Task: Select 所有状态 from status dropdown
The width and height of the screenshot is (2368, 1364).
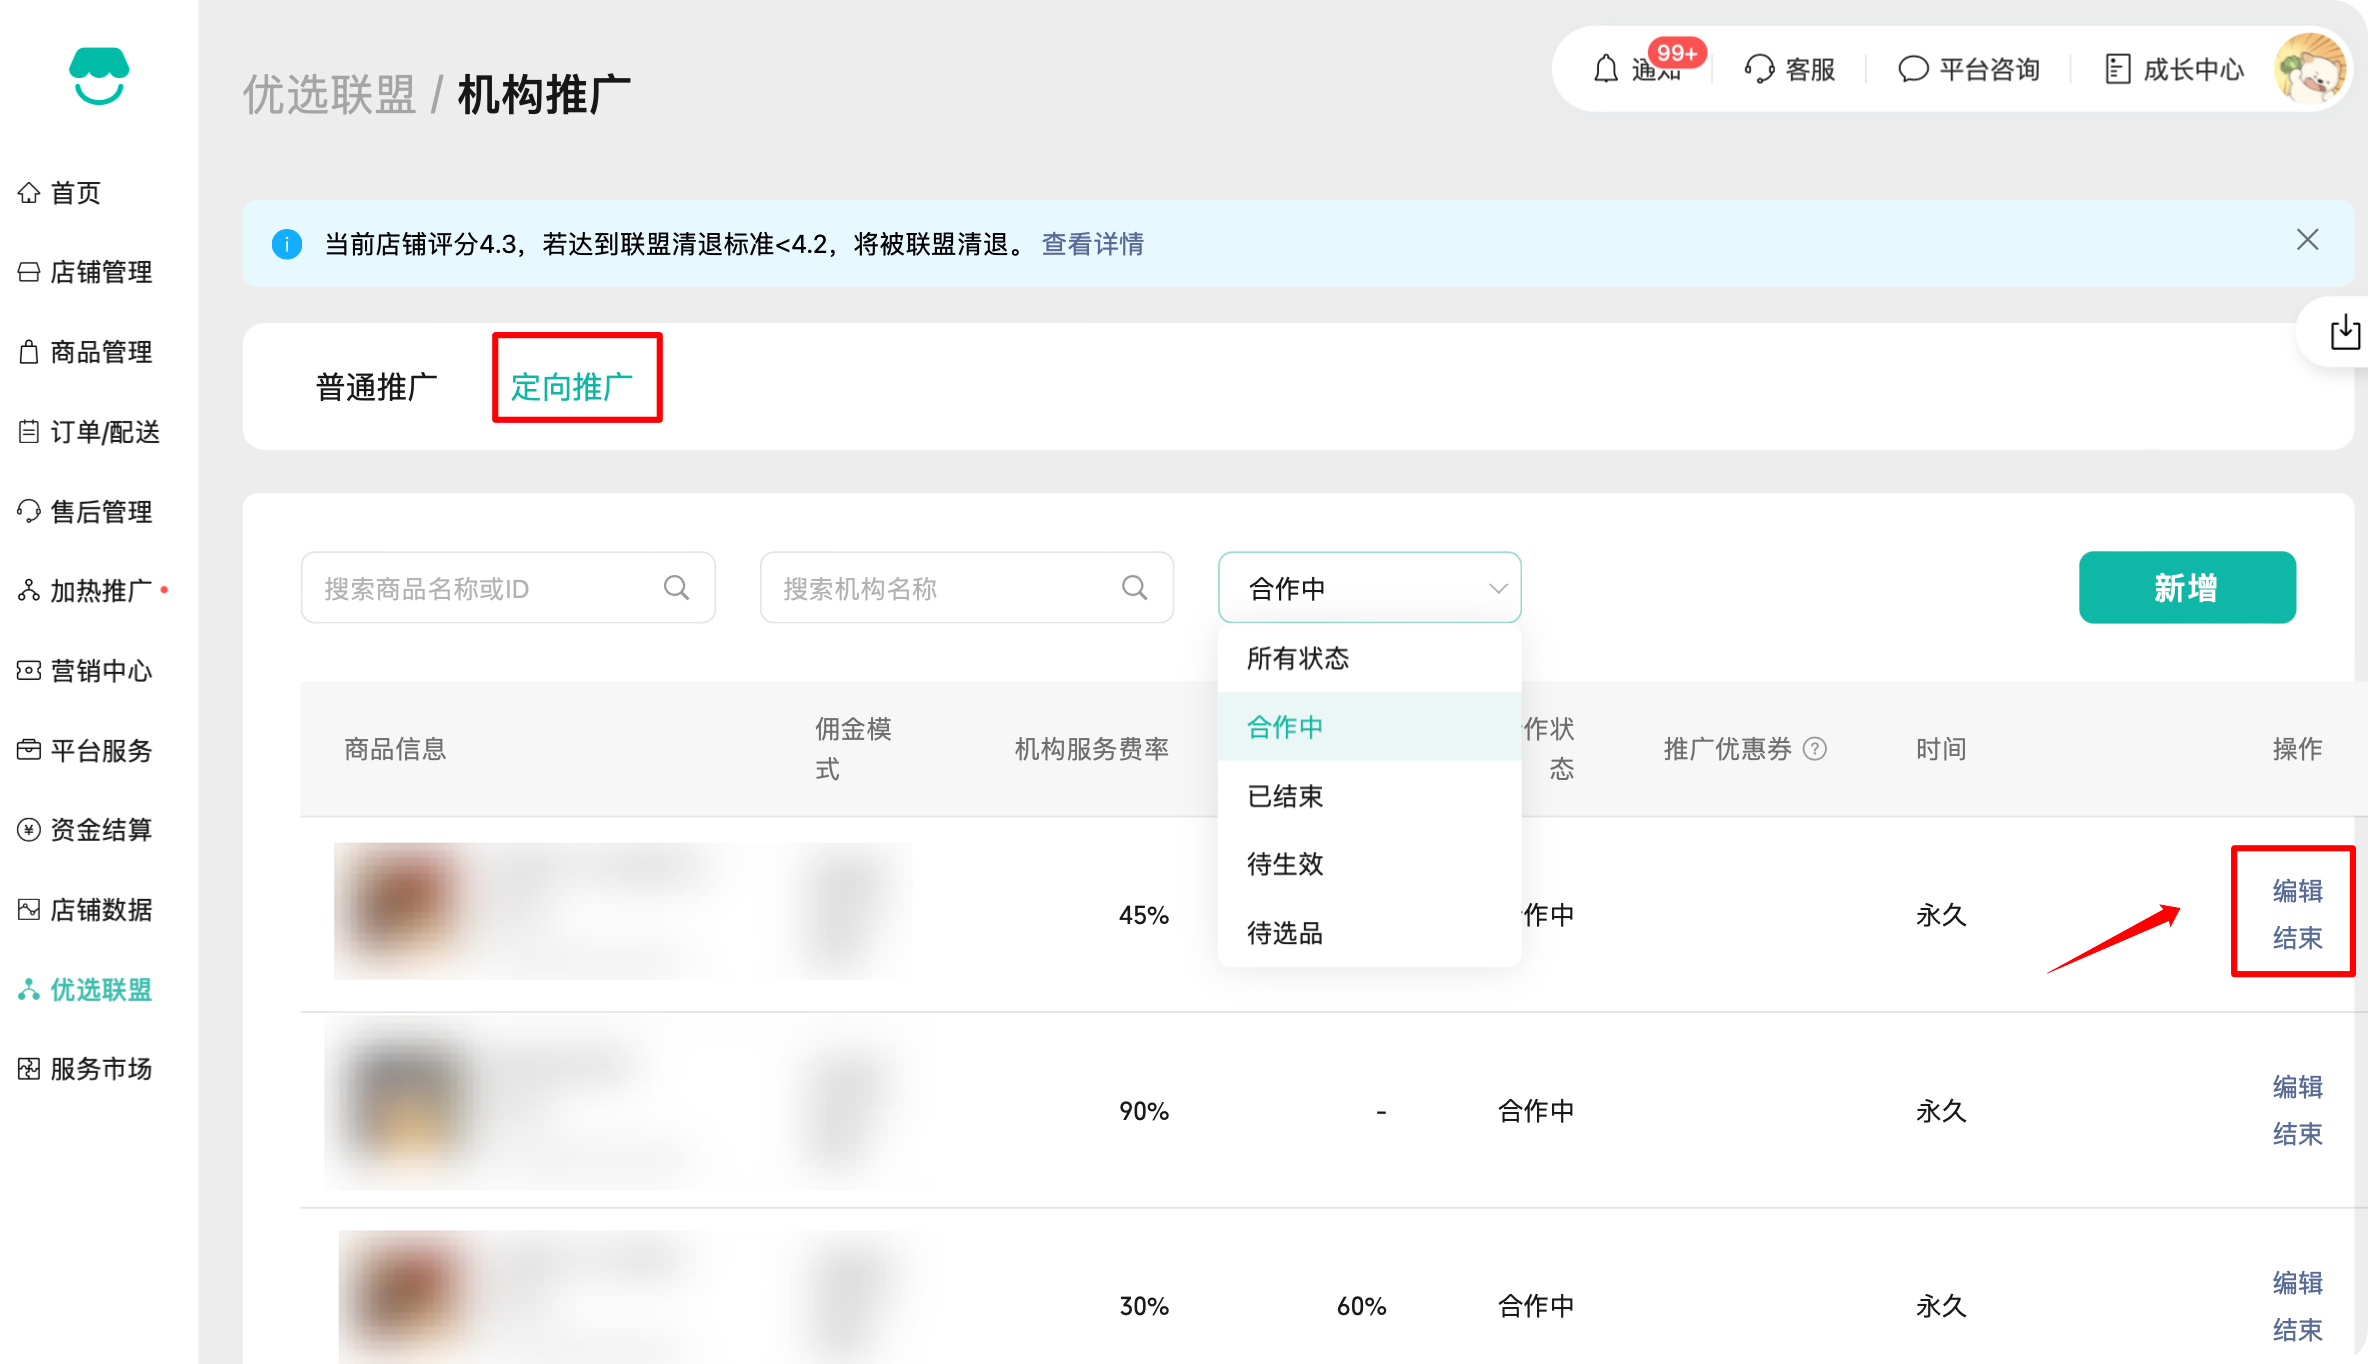Action: click(1298, 658)
